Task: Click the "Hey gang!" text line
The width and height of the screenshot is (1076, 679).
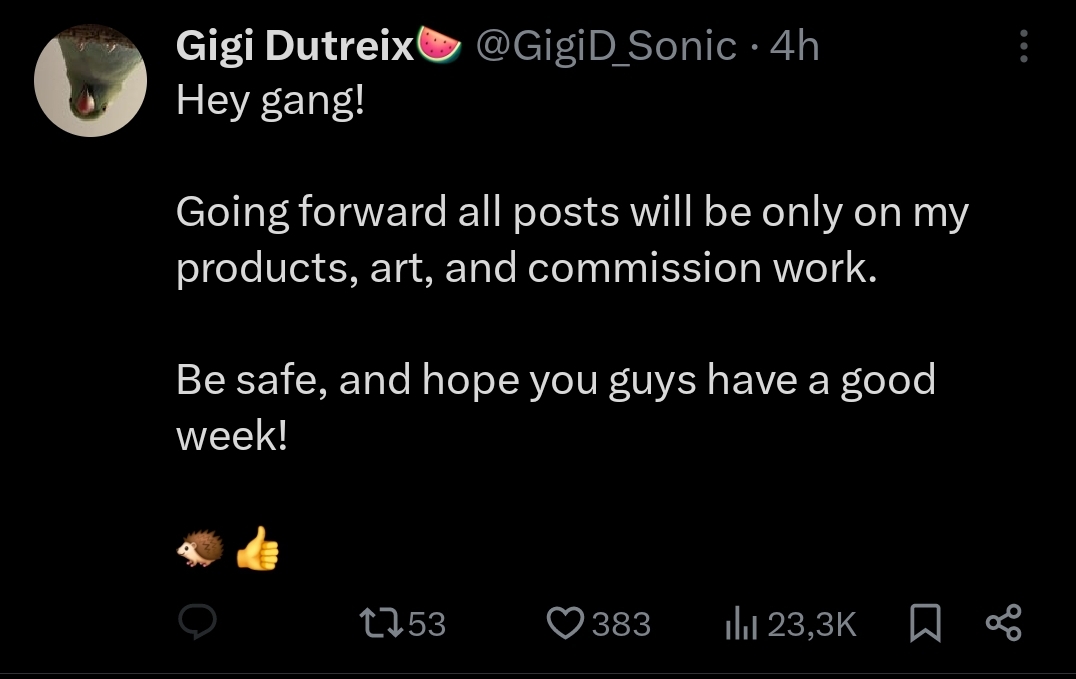Action: point(270,101)
